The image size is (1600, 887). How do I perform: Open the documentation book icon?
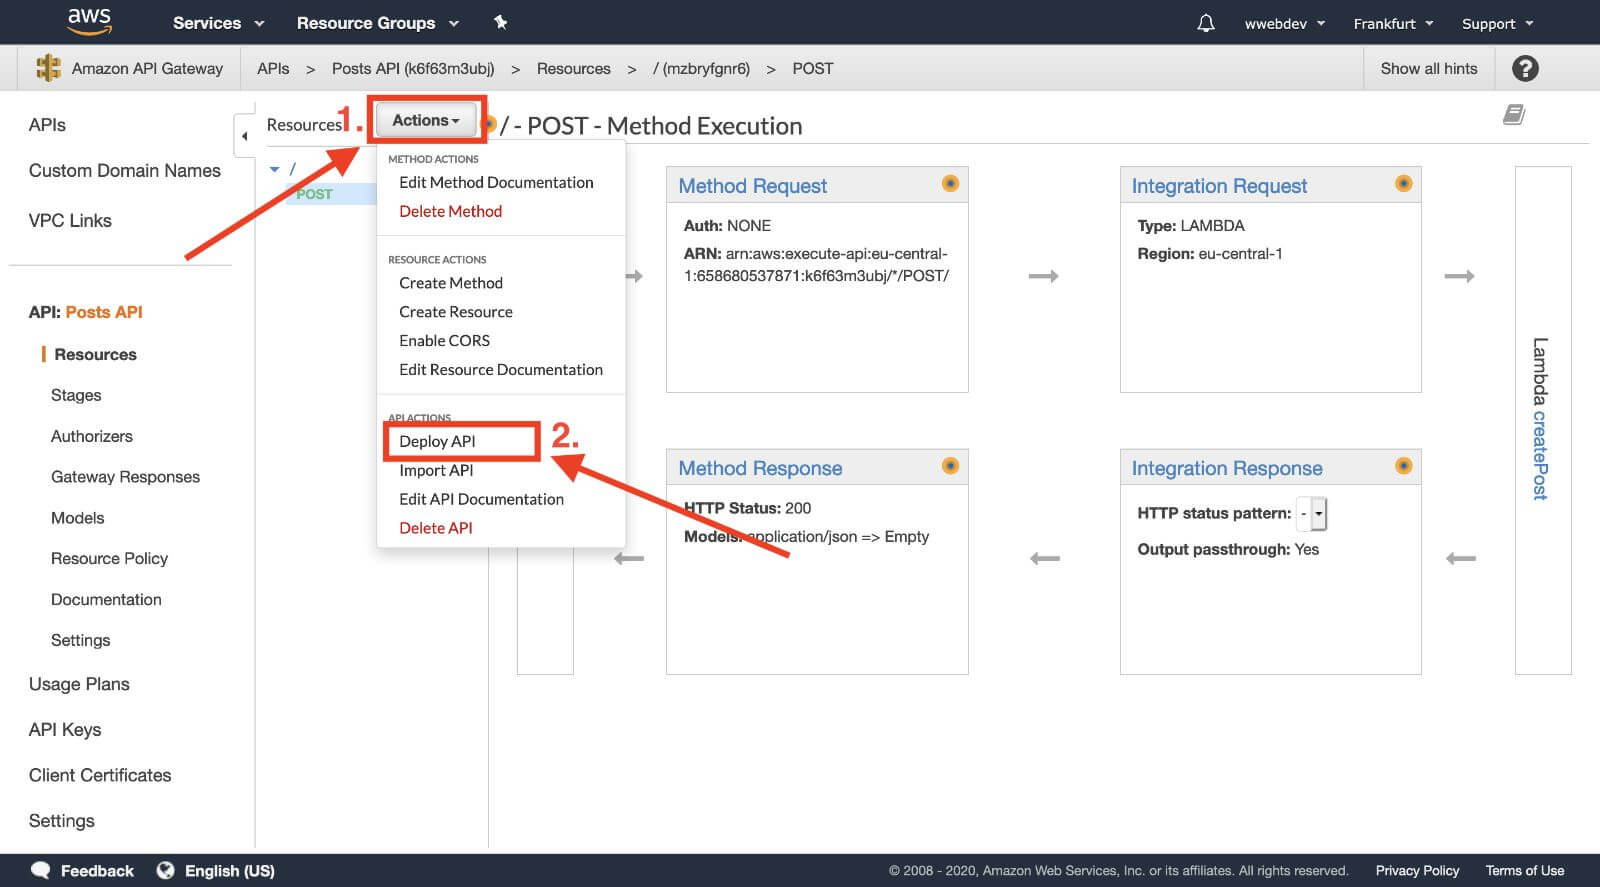pyautogui.click(x=1514, y=115)
